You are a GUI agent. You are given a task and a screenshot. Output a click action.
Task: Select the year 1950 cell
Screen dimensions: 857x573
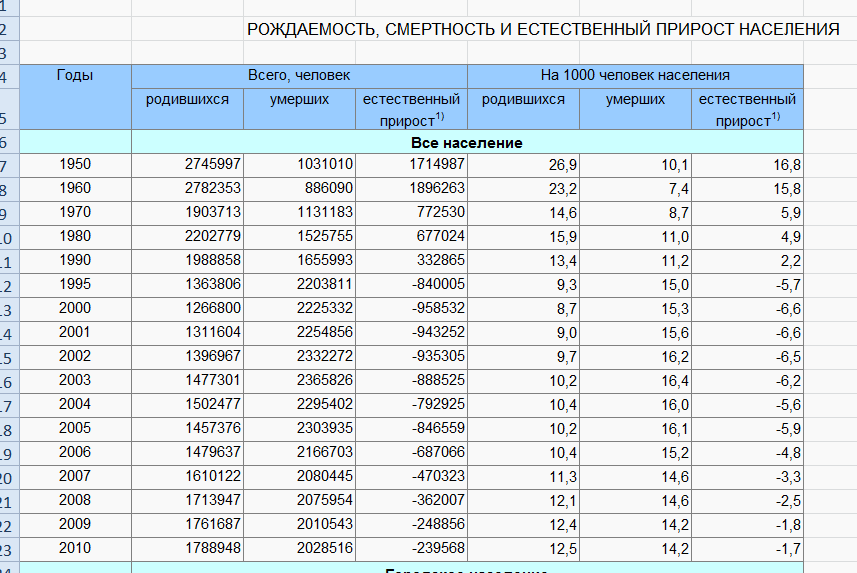[x=75, y=165]
